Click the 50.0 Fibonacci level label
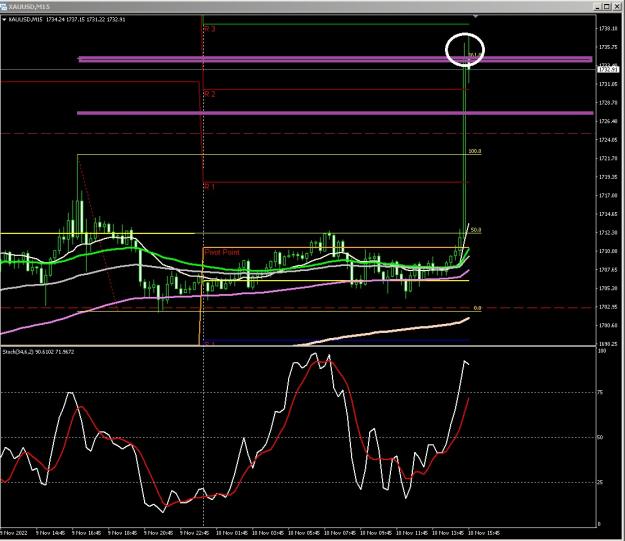The height and width of the screenshot is (541, 625). pyautogui.click(x=476, y=230)
